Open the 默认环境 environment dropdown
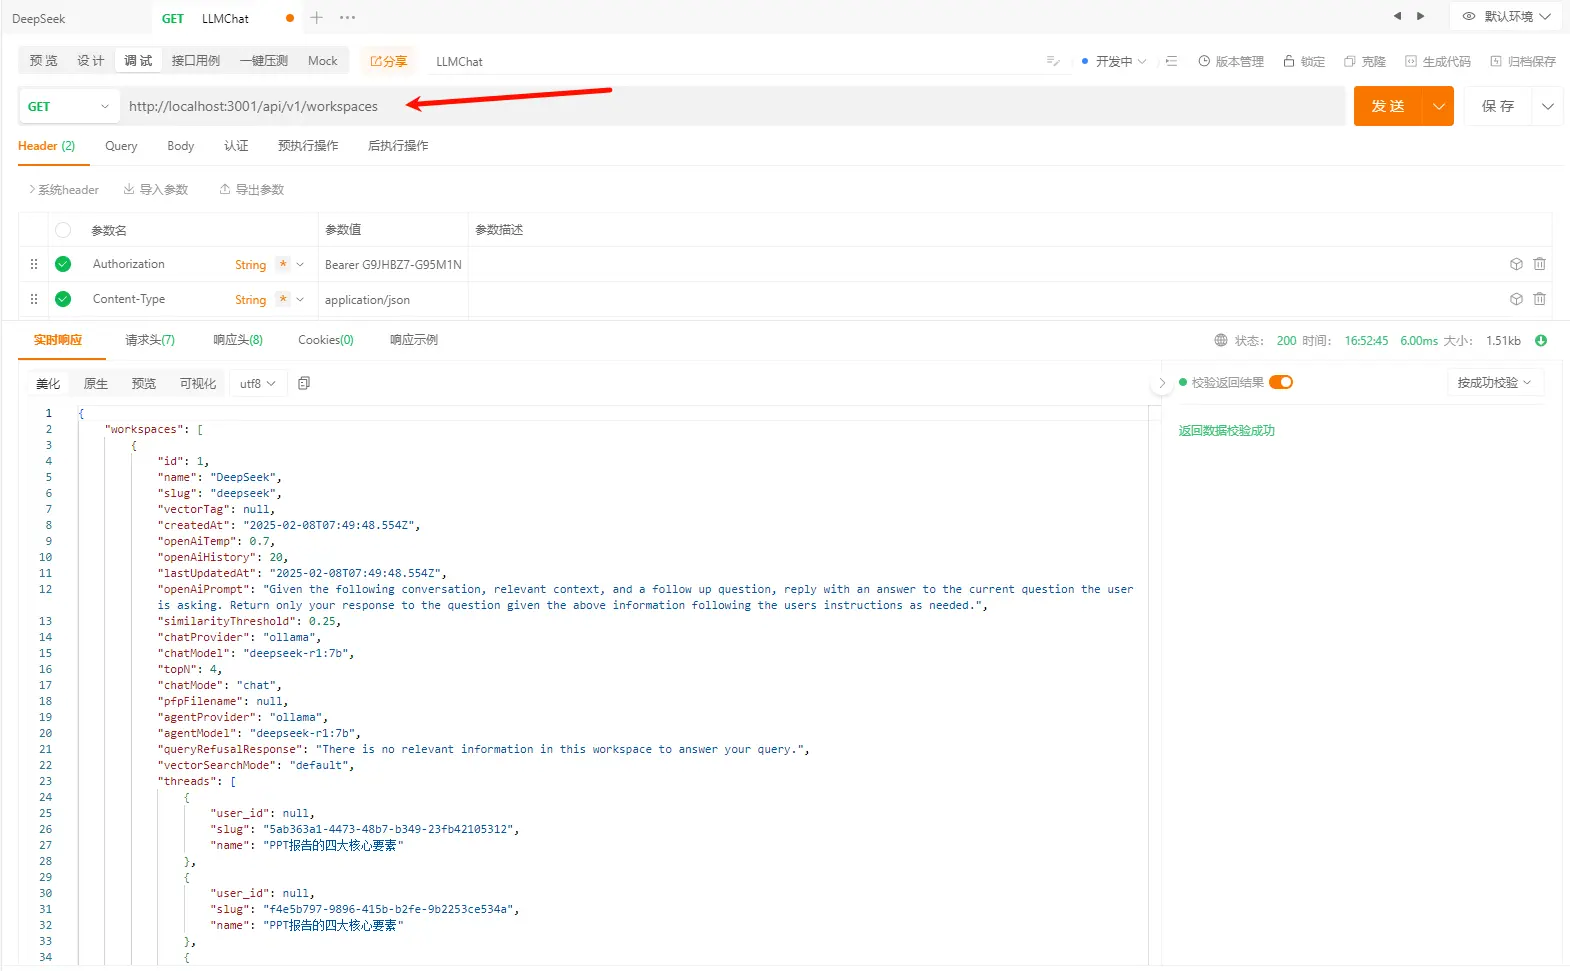1570x971 pixels. (x=1505, y=16)
